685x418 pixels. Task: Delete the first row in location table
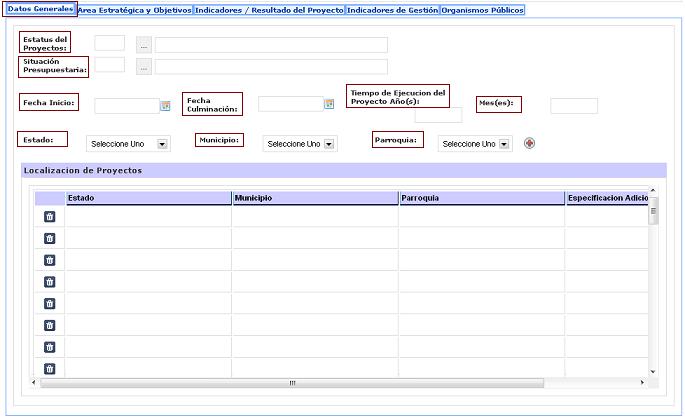(49, 216)
